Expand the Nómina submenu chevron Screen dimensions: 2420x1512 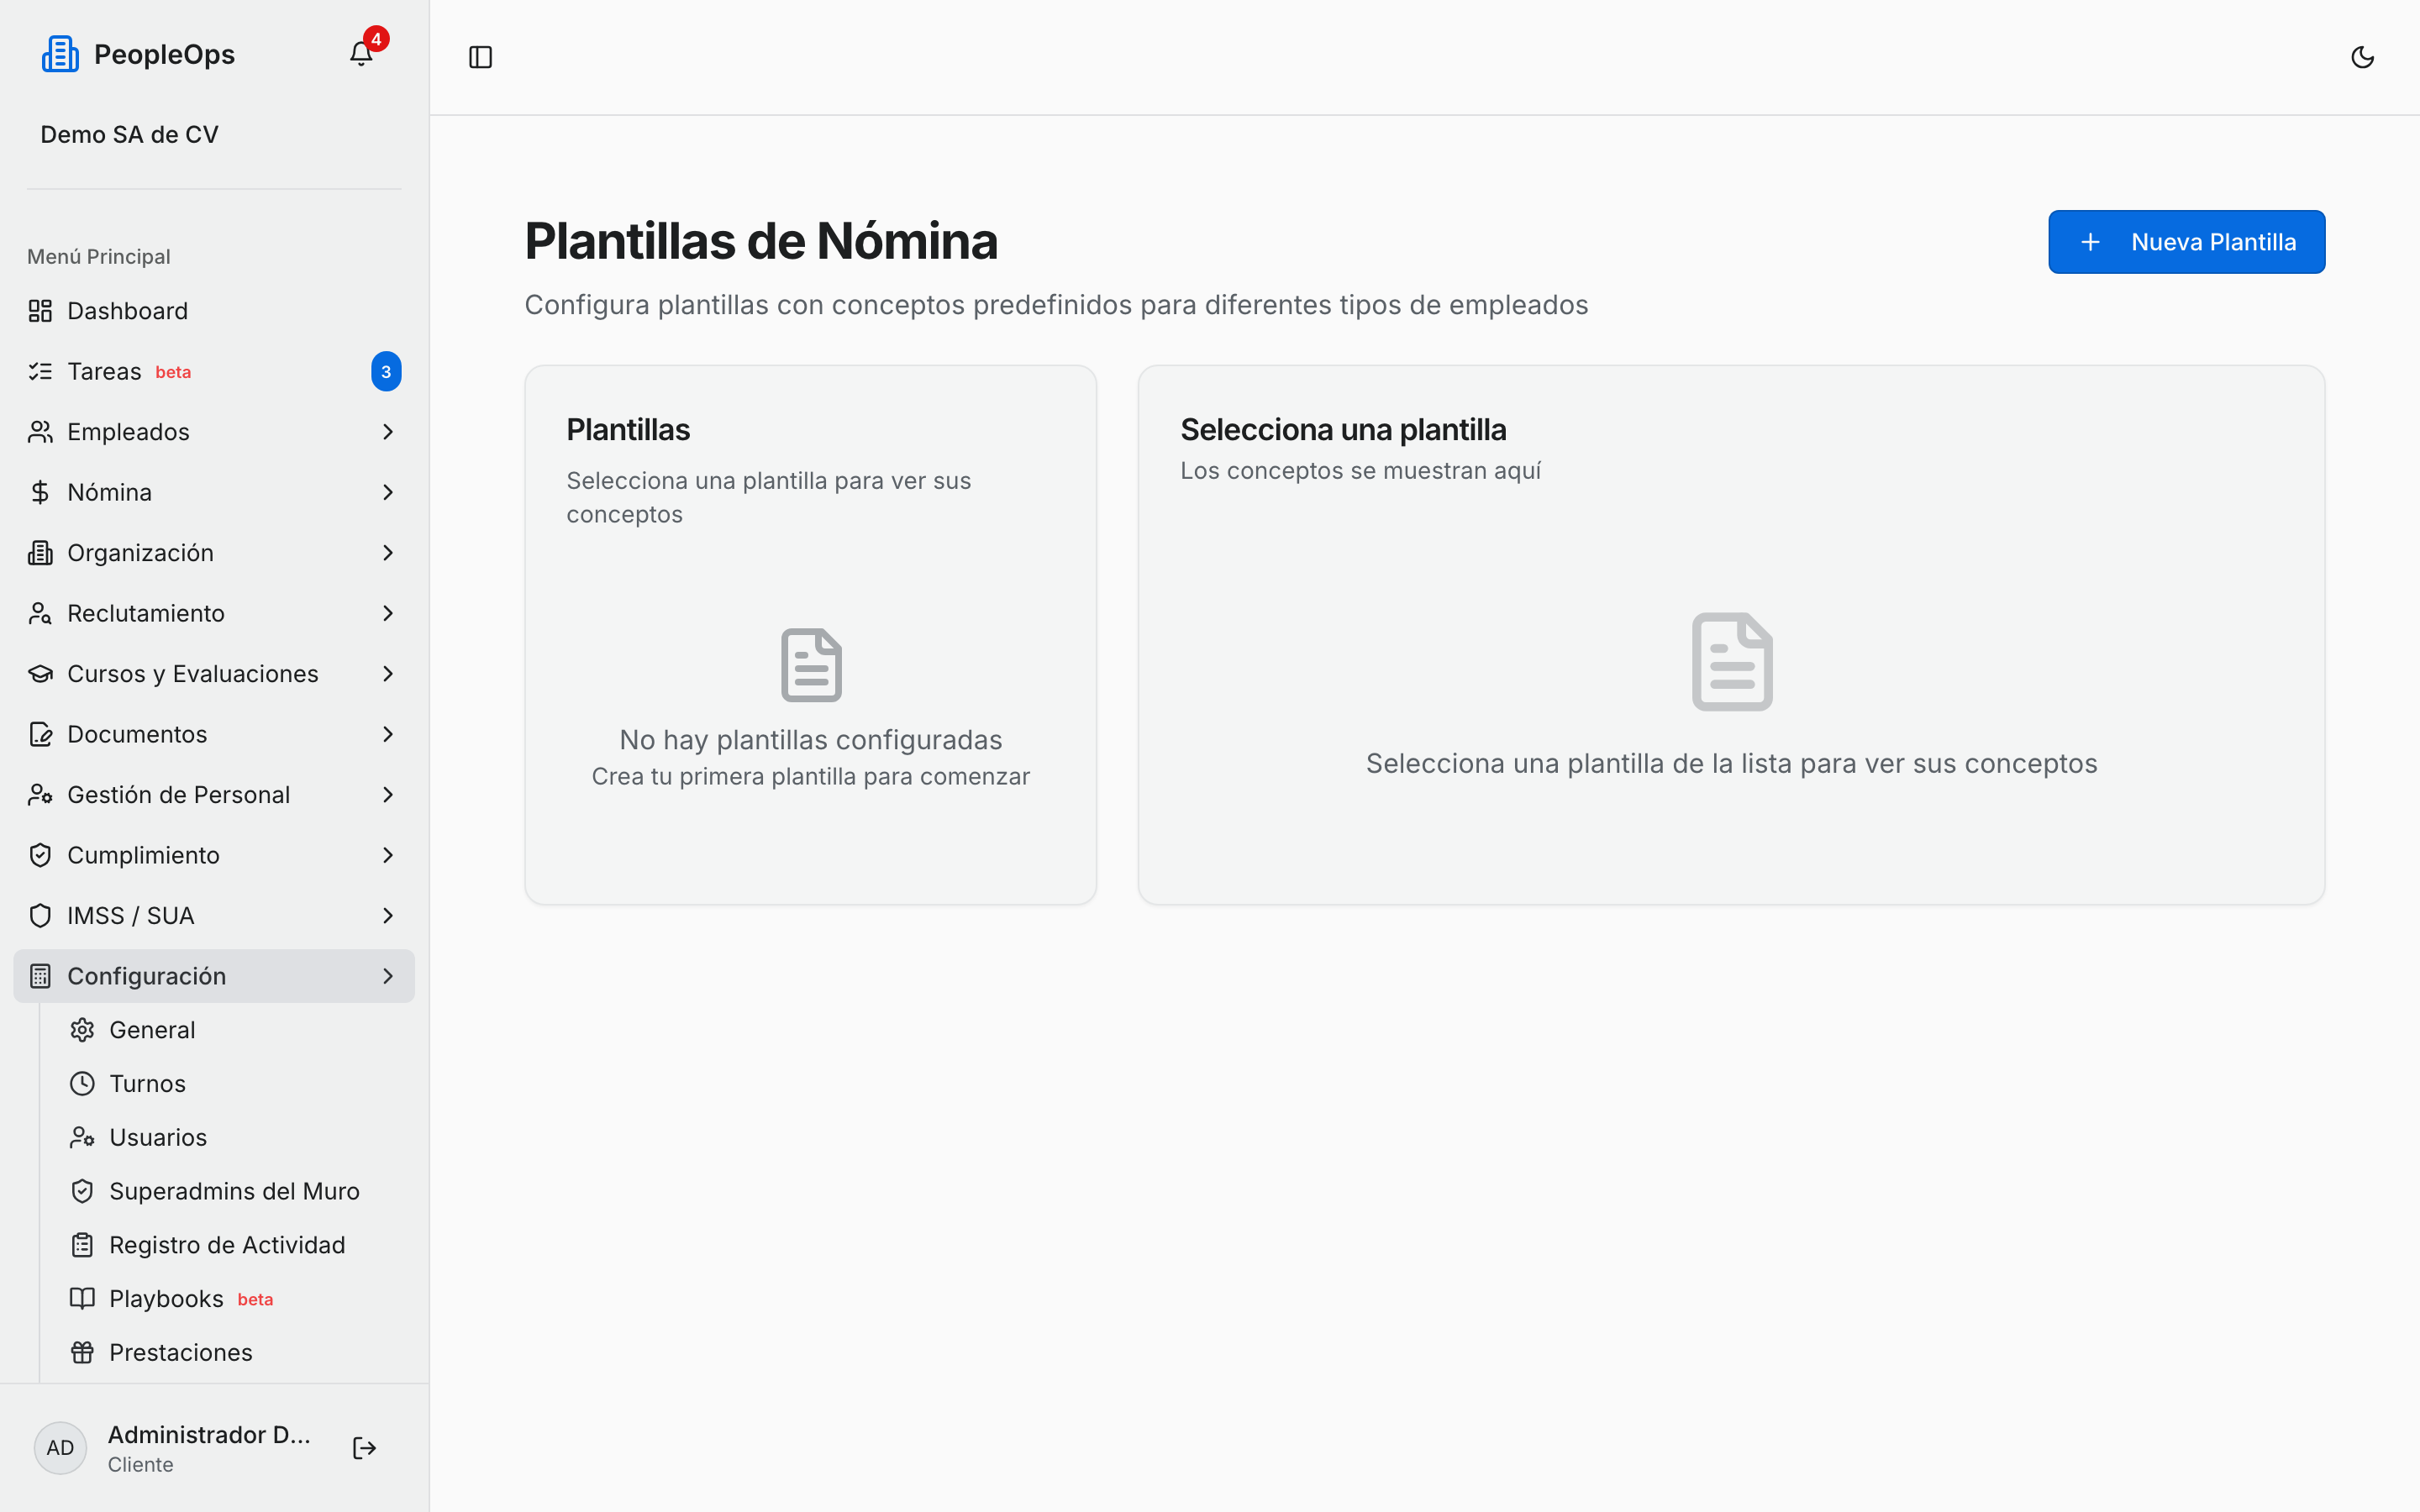pyautogui.click(x=388, y=492)
